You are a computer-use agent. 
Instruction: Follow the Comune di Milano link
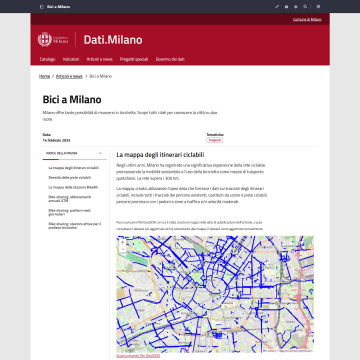[307, 19]
